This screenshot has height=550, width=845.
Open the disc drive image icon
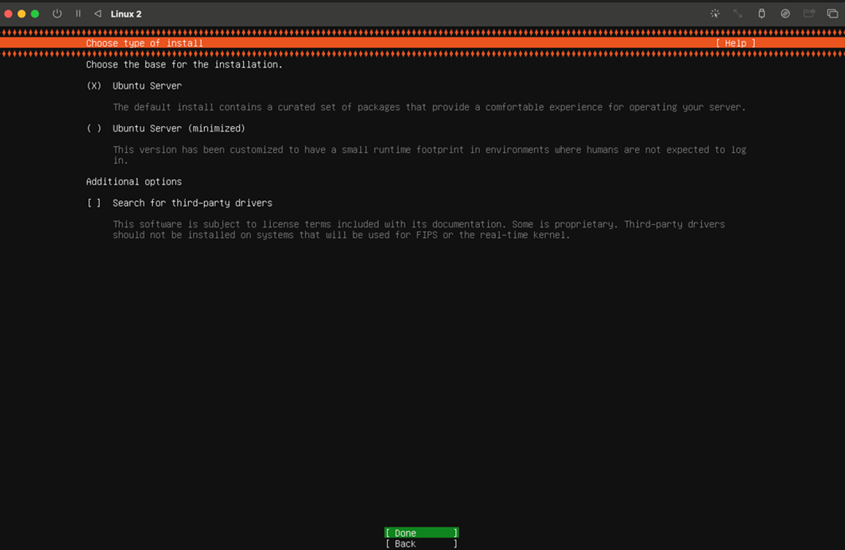tap(785, 14)
